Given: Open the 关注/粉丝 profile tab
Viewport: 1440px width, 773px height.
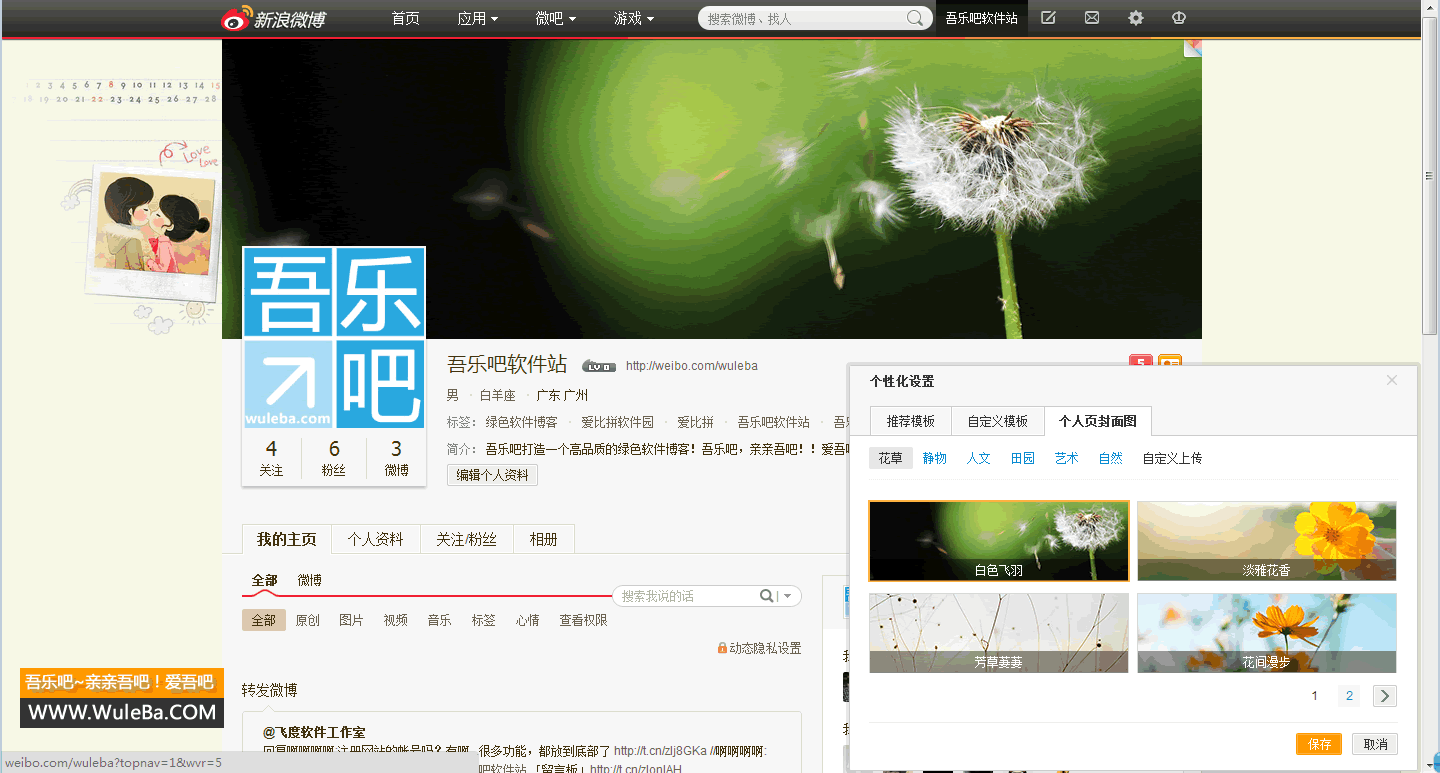Looking at the screenshot, I should [x=466, y=539].
